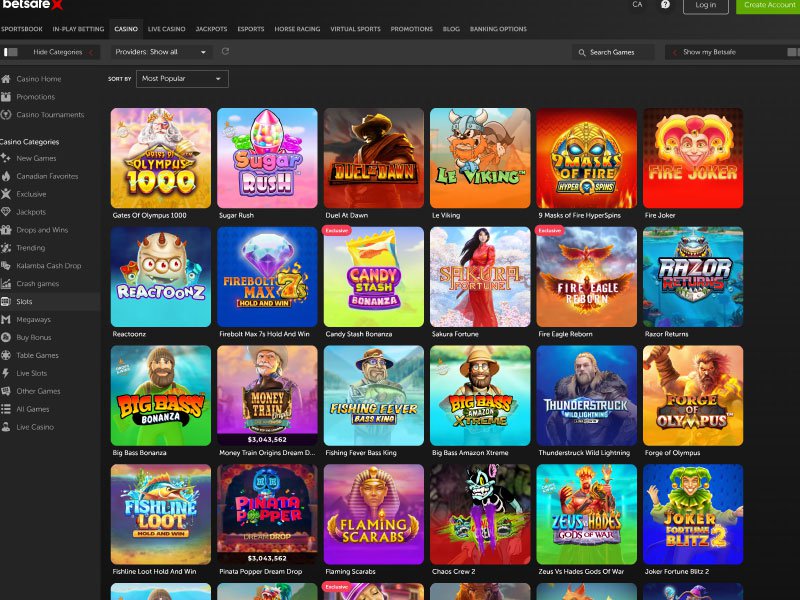Launch the Big Bass Bonanza game
This screenshot has width=800, height=600.
[161, 395]
